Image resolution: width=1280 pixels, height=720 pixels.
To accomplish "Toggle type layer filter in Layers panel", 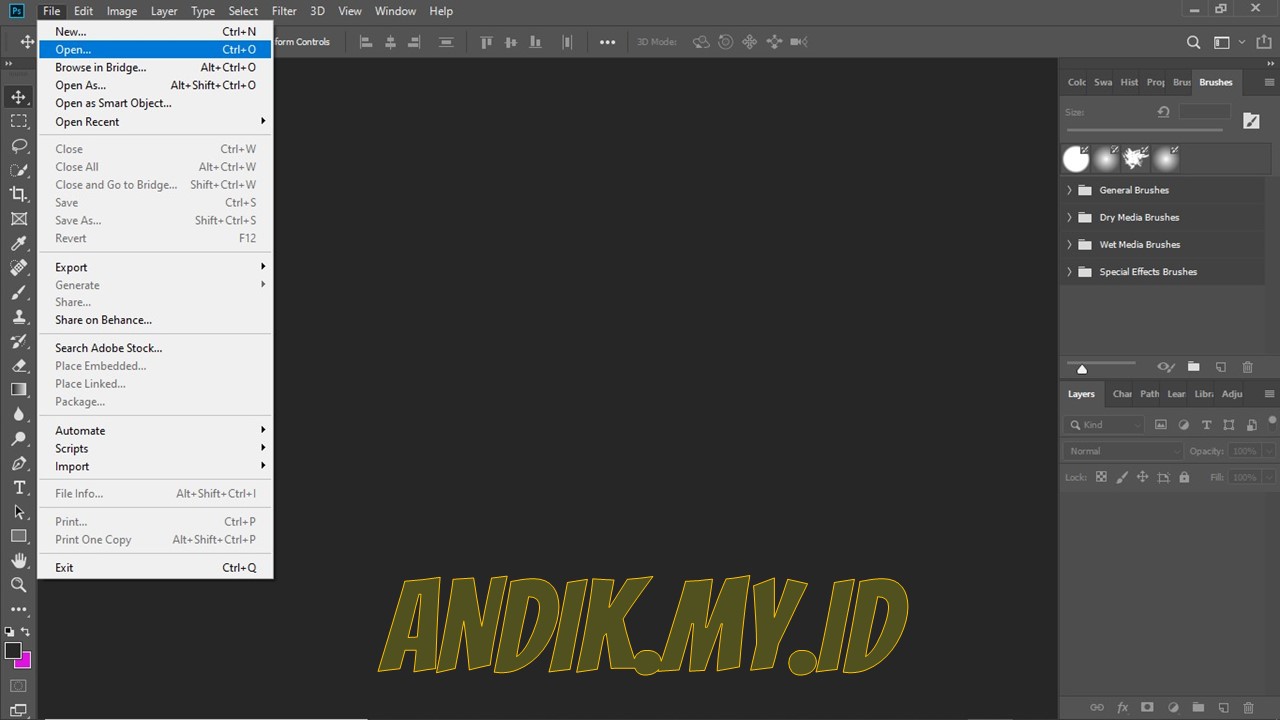I will (1206, 425).
